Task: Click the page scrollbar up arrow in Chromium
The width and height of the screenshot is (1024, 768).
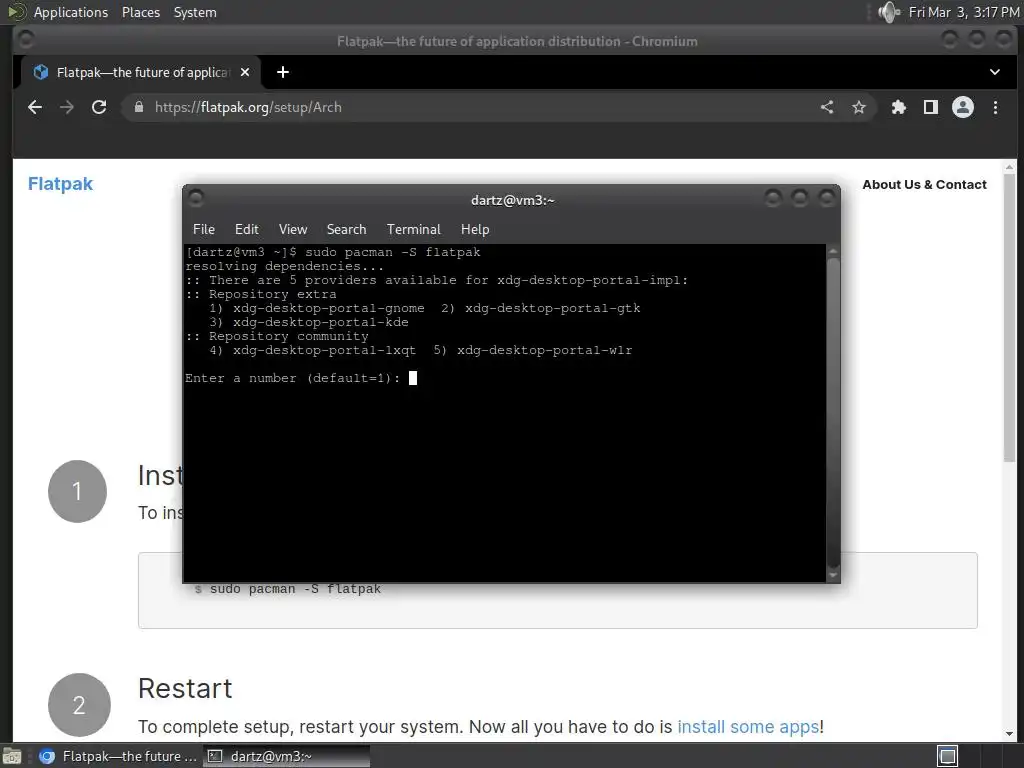Action: (1010, 167)
